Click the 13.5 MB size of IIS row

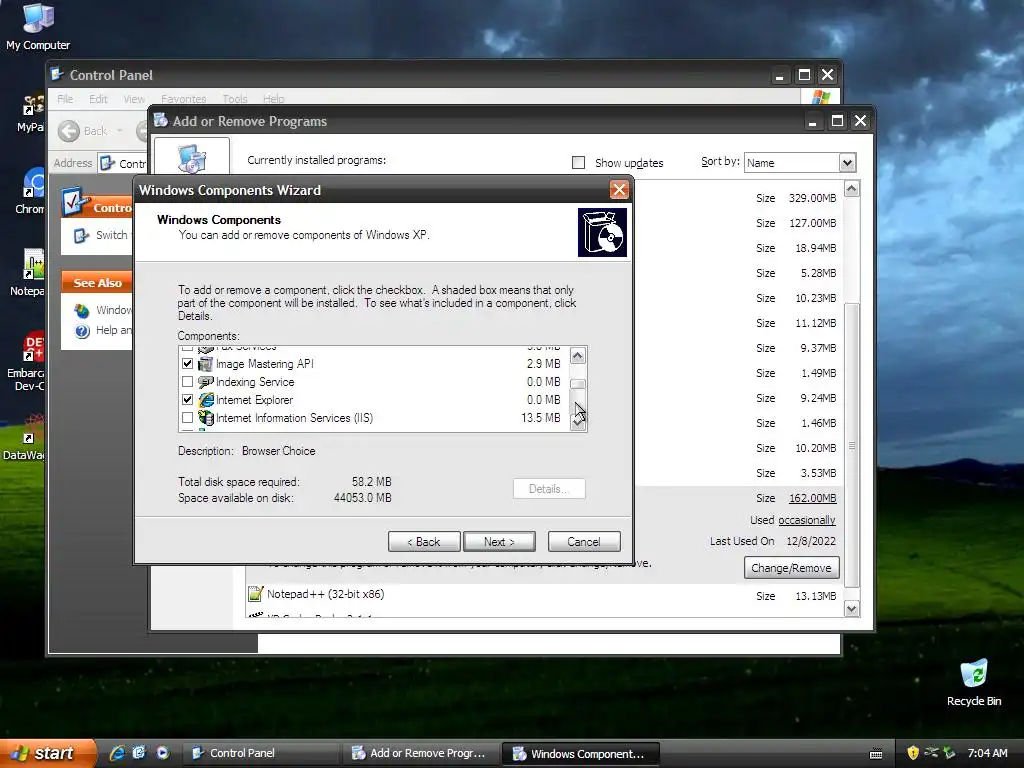(541, 418)
